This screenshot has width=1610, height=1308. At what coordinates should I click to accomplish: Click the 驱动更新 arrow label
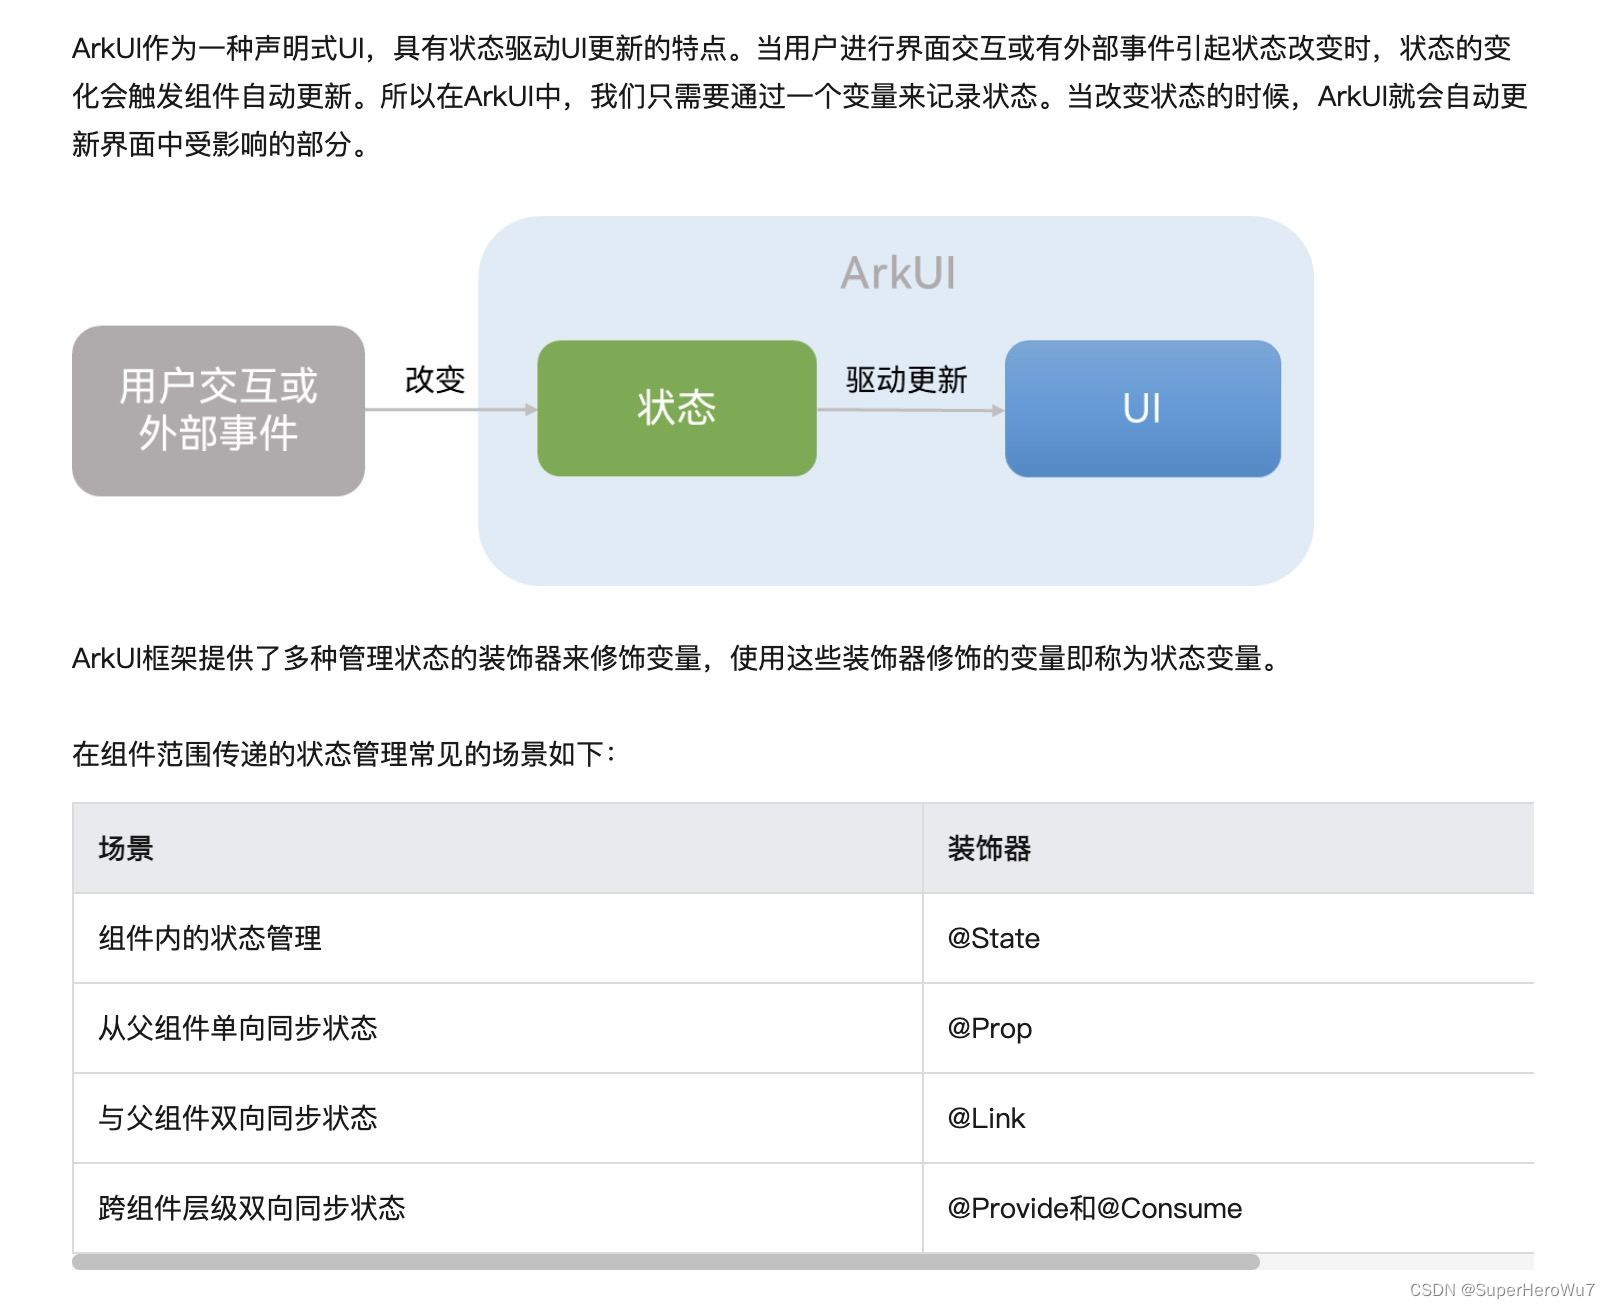pyautogui.click(x=906, y=380)
